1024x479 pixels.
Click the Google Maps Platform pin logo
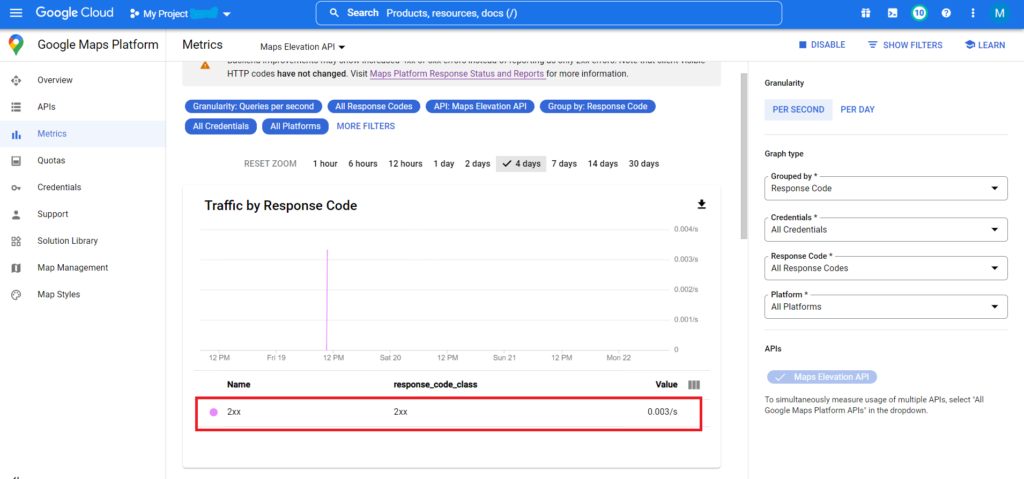[x=16, y=45]
